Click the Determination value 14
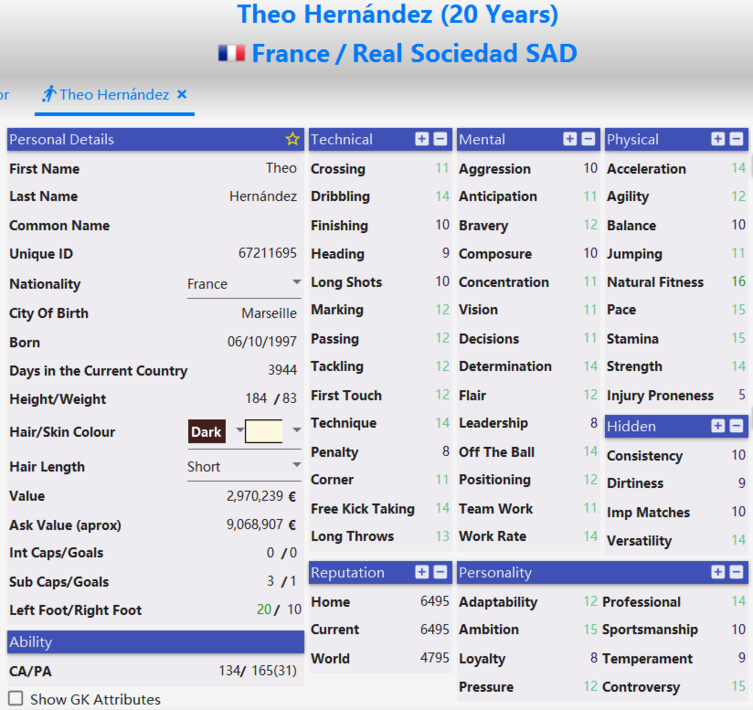Screen dimensions: 753x710 click(590, 367)
